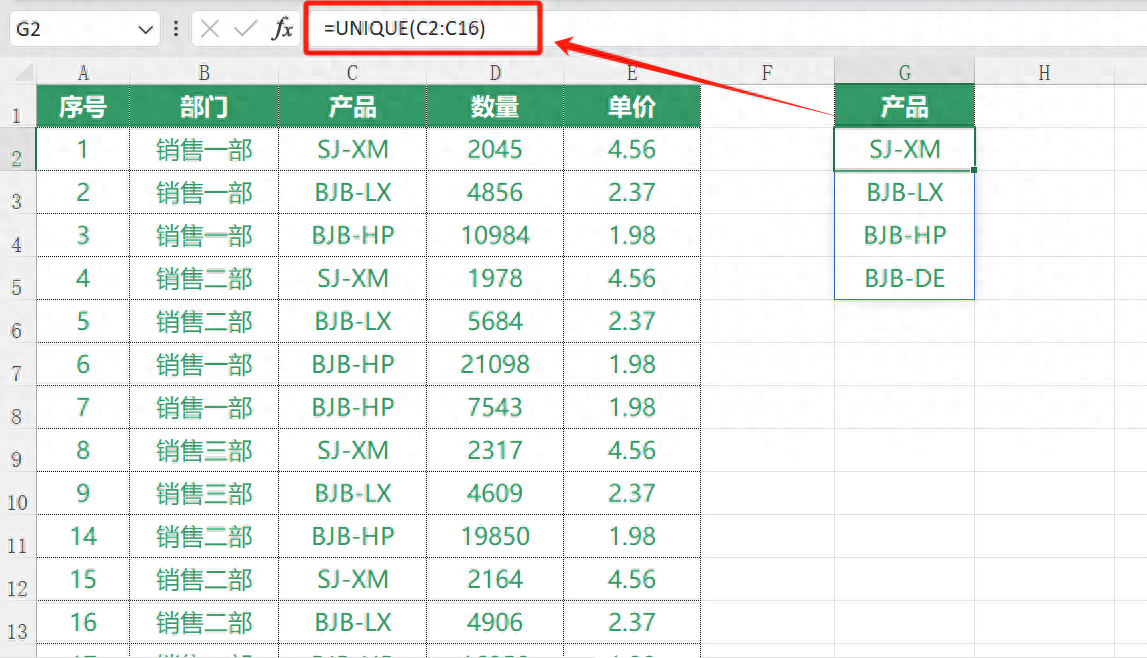Select column G header
The width and height of the screenshot is (1147, 658).
coord(905,72)
